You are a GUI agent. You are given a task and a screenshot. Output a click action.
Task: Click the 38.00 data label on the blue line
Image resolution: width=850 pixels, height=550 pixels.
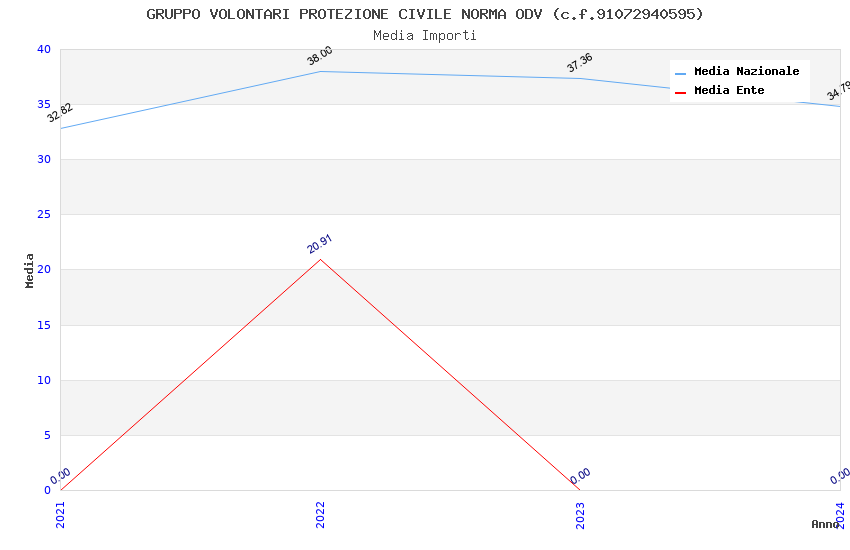tap(320, 56)
